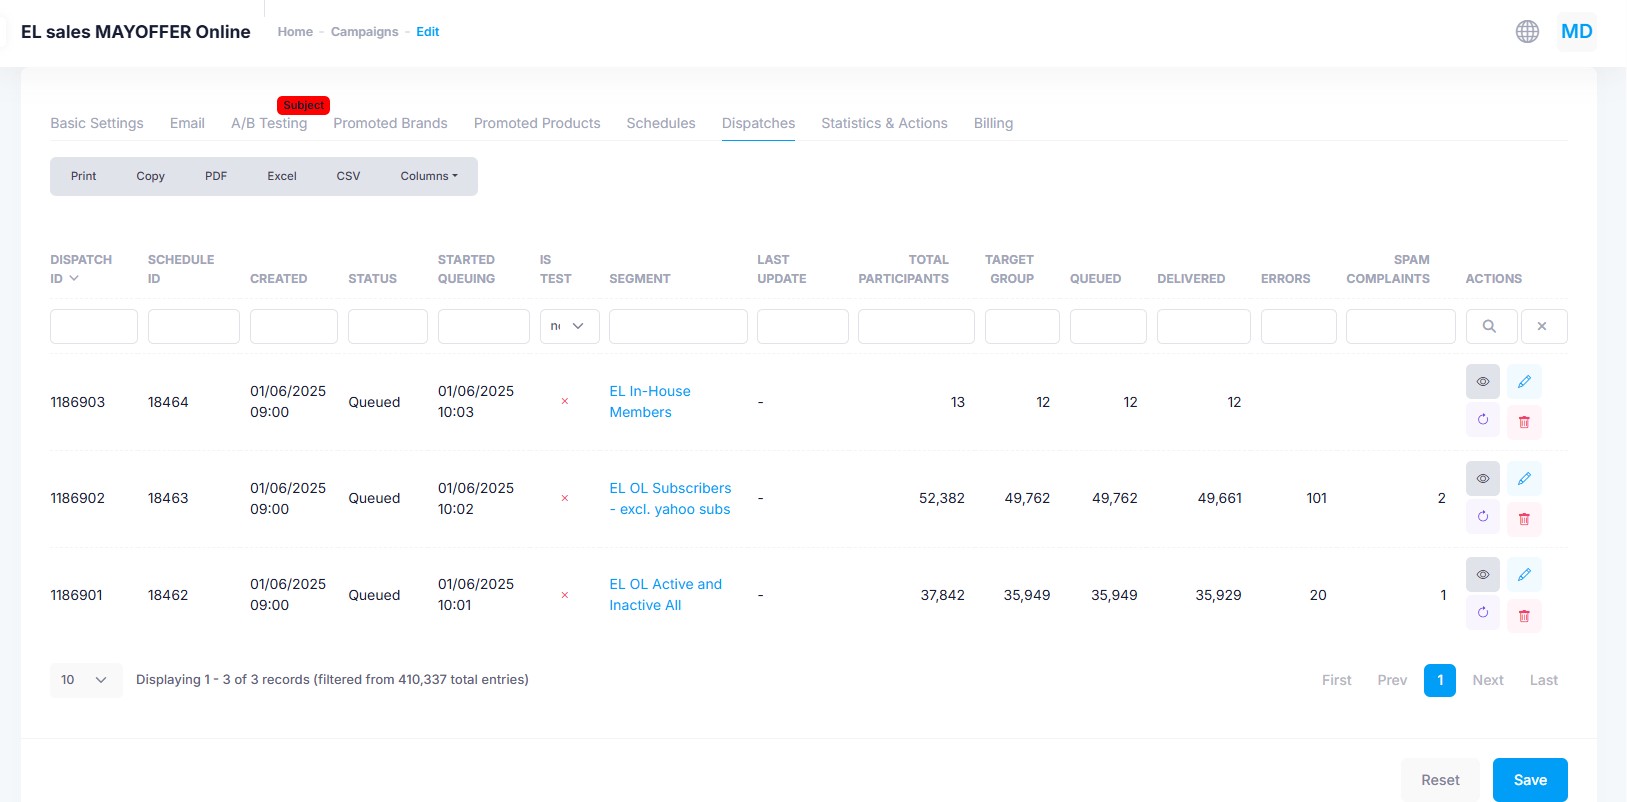1627x802 pixels.
Task: Select dispatch ID 1186902 cell
Action: point(78,499)
